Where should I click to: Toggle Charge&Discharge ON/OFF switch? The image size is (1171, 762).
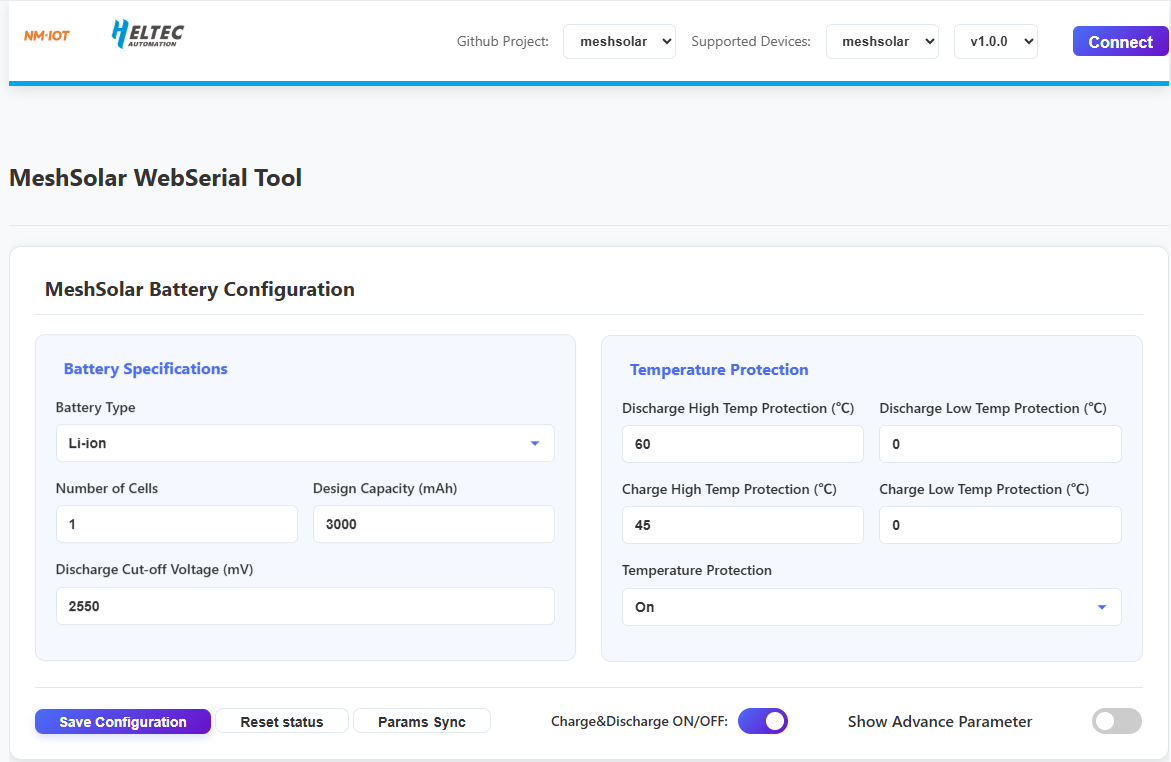coord(763,721)
